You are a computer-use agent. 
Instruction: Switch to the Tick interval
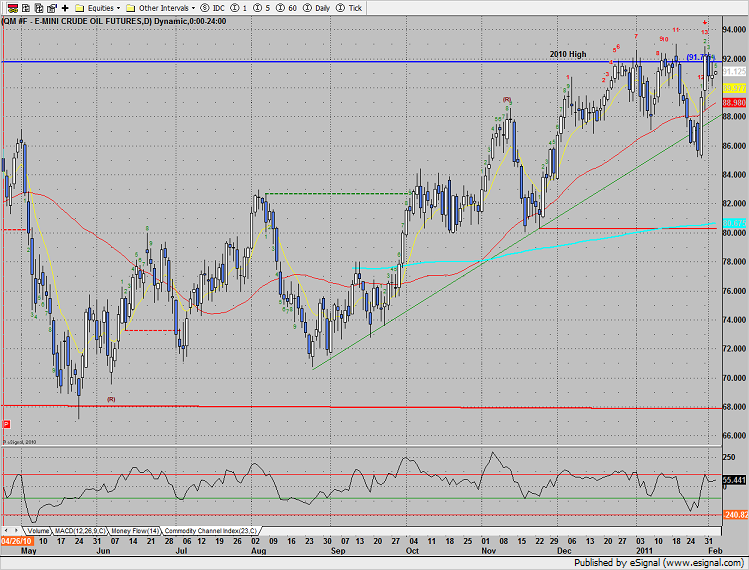(349, 8)
